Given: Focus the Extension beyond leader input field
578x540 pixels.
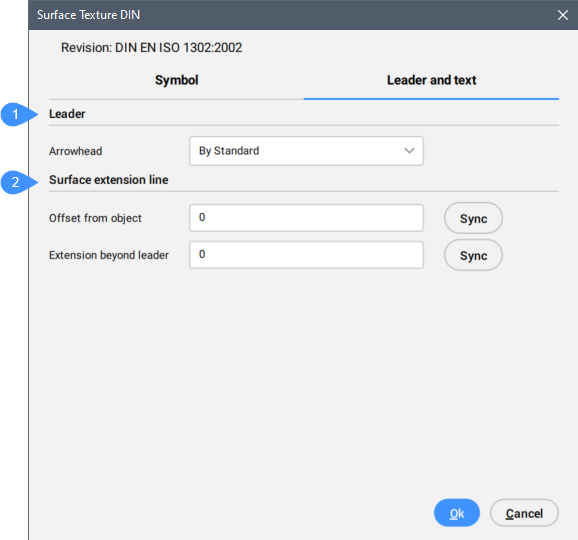Looking at the screenshot, I should (x=306, y=255).
